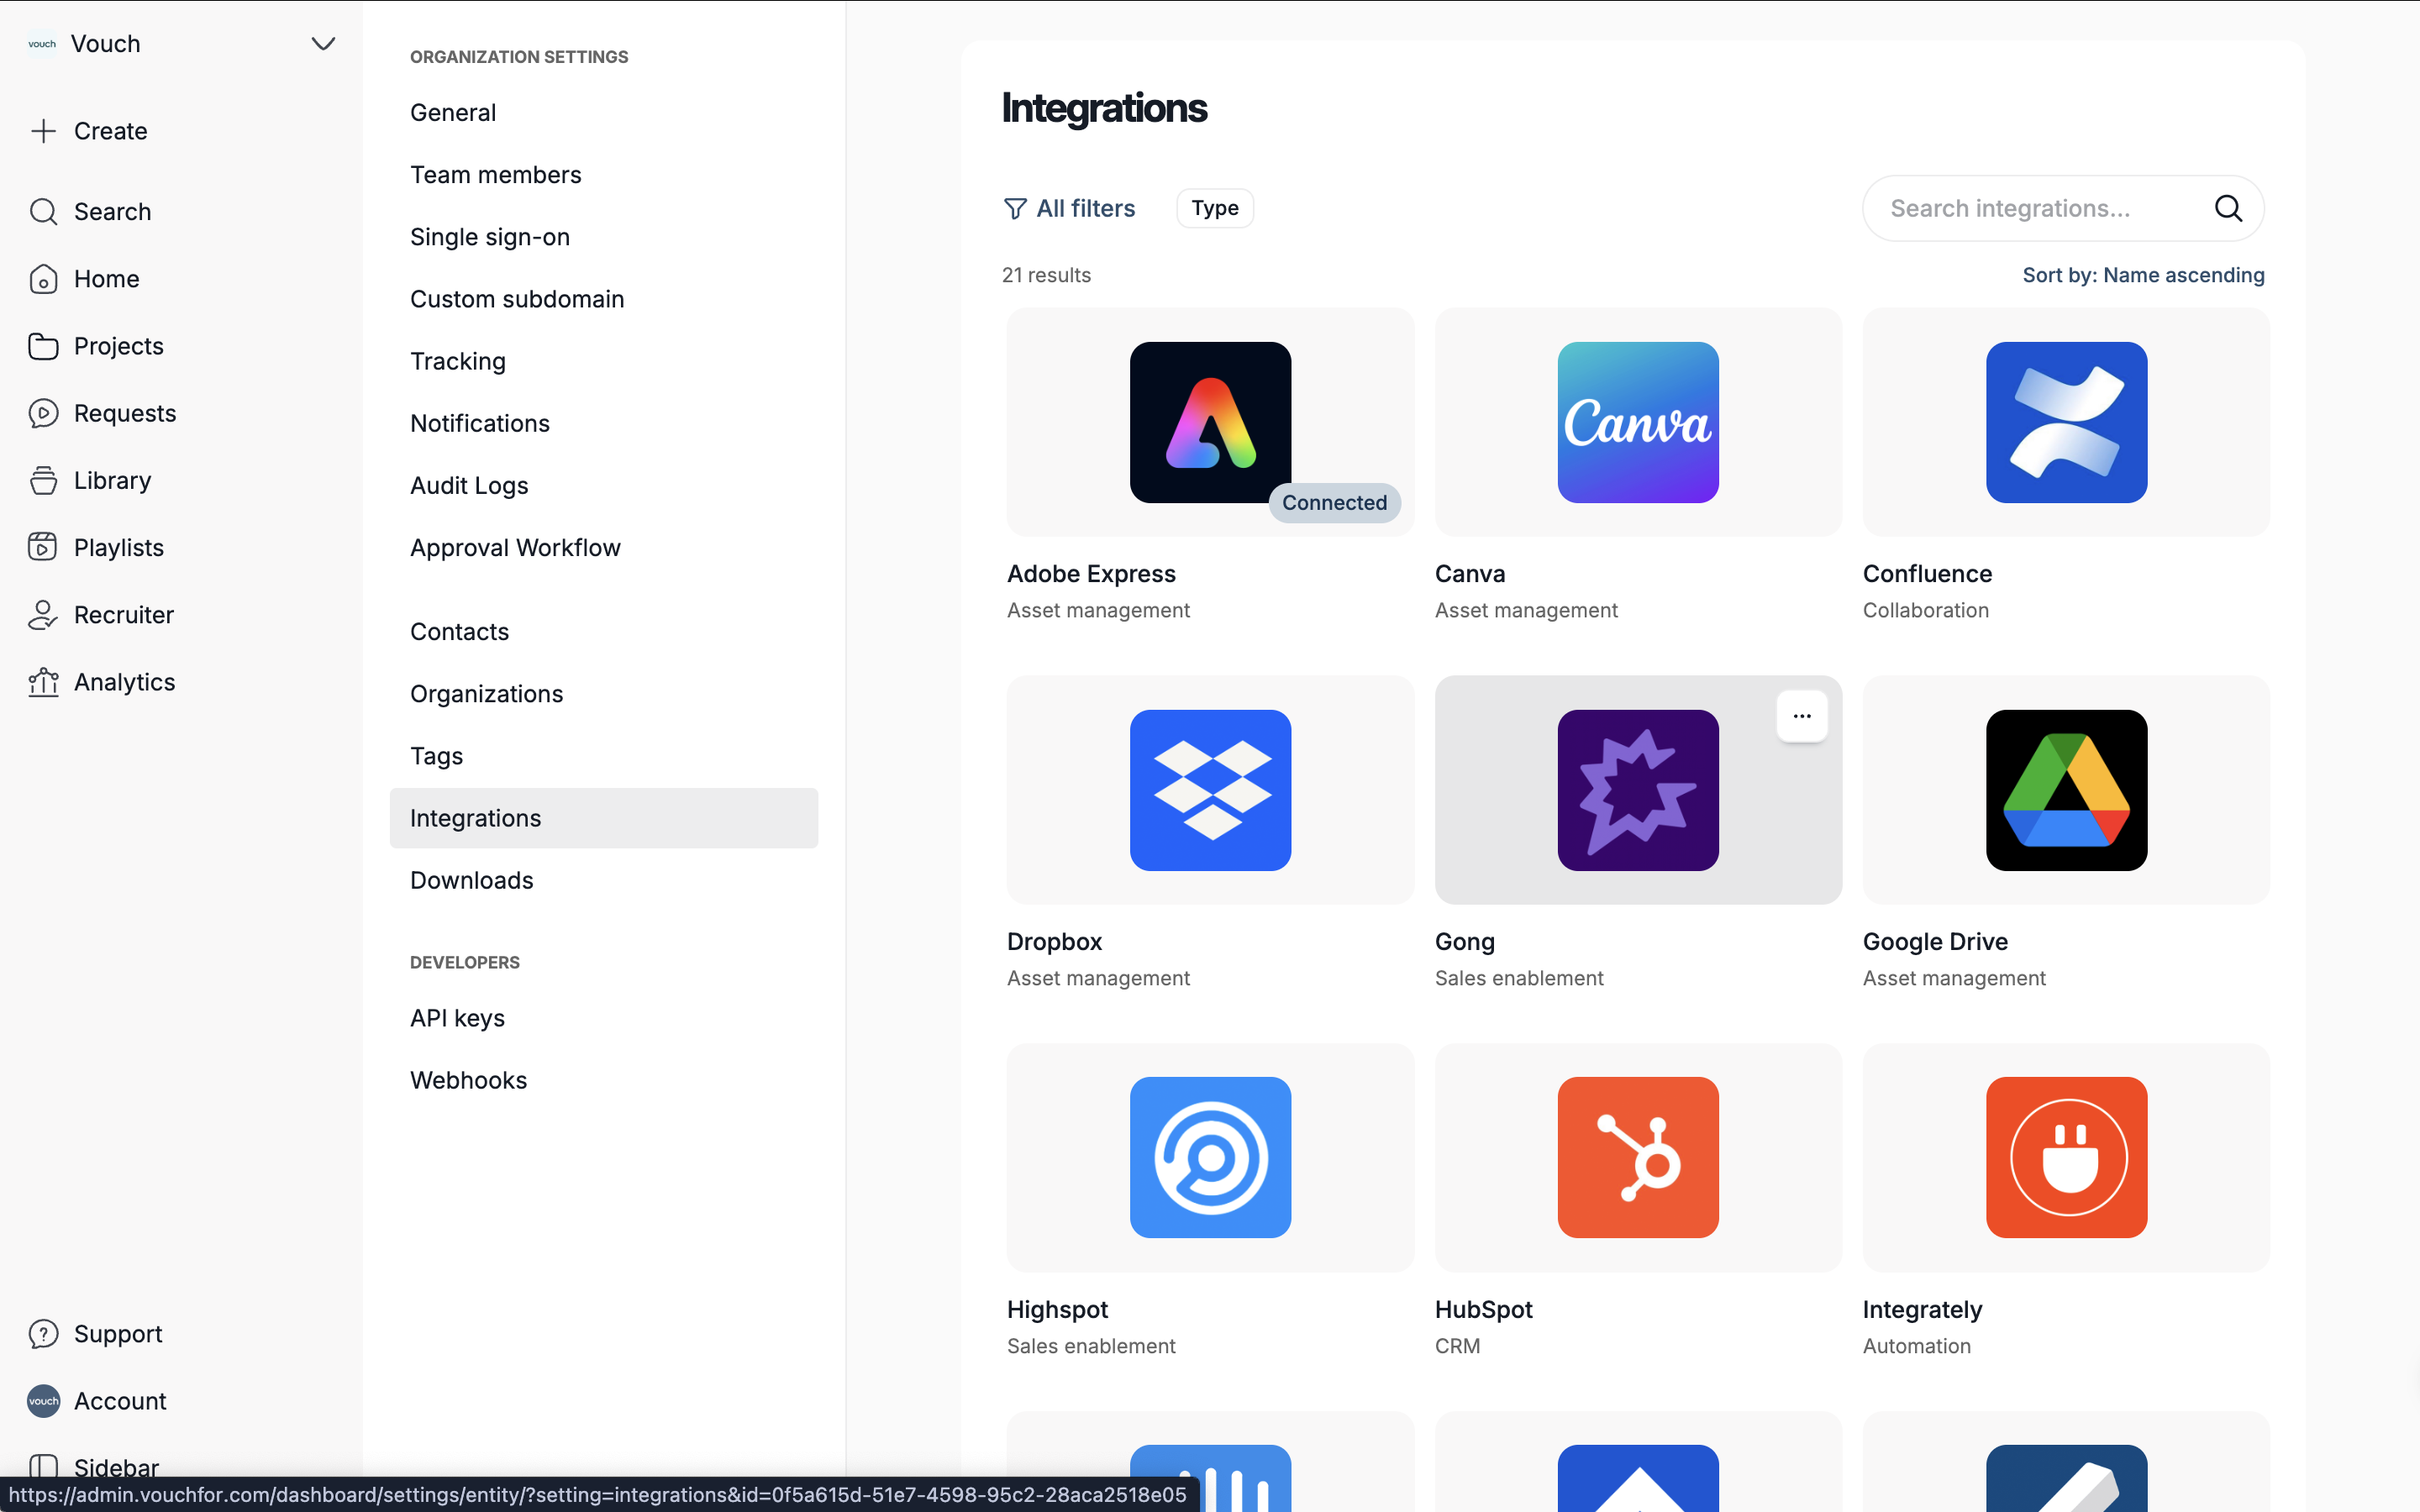Viewport: 2420px width, 1512px height.
Task: Open the Type filter dropdown
Action: [1214, 208]
